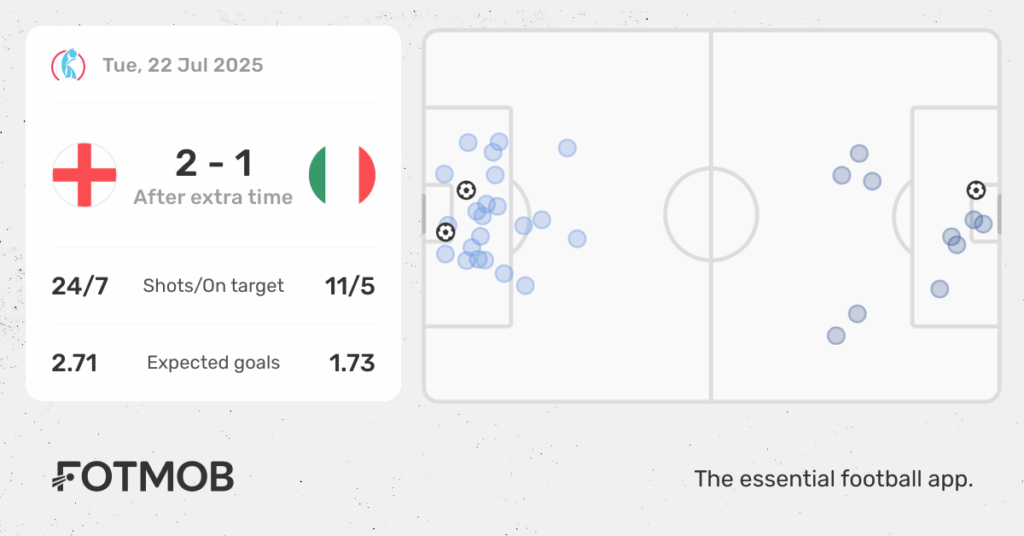1024x536 pixels.
Task: Click the After extra time label
Action: tap(214, 197)
